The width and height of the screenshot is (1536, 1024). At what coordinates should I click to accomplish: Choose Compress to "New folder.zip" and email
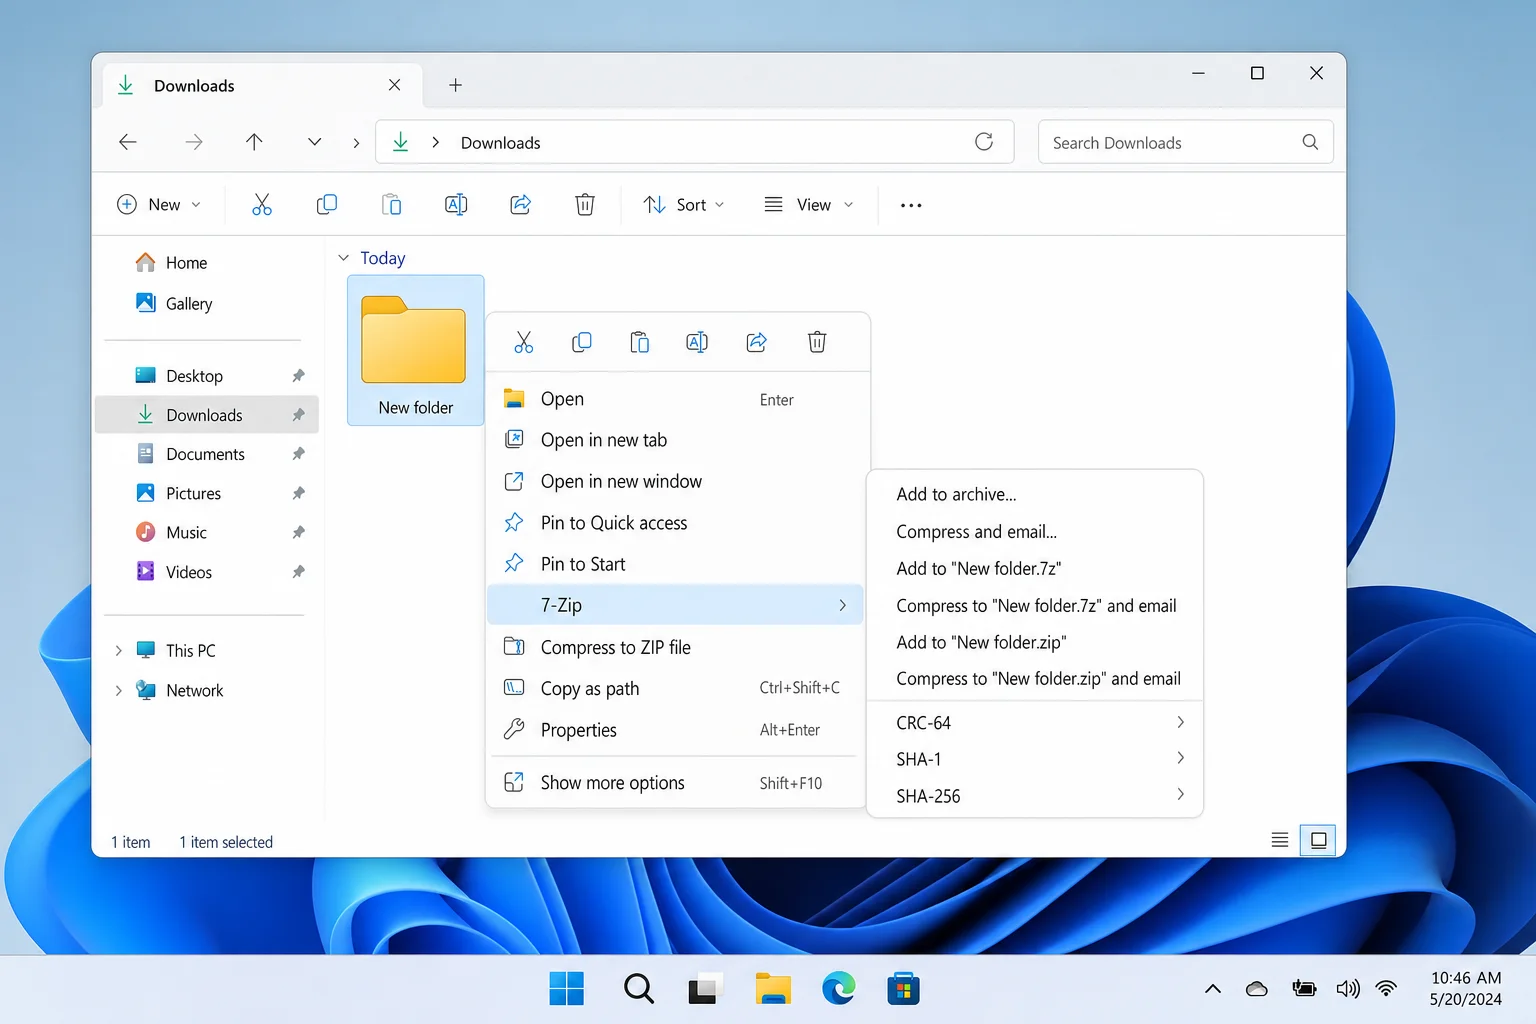1035,679
